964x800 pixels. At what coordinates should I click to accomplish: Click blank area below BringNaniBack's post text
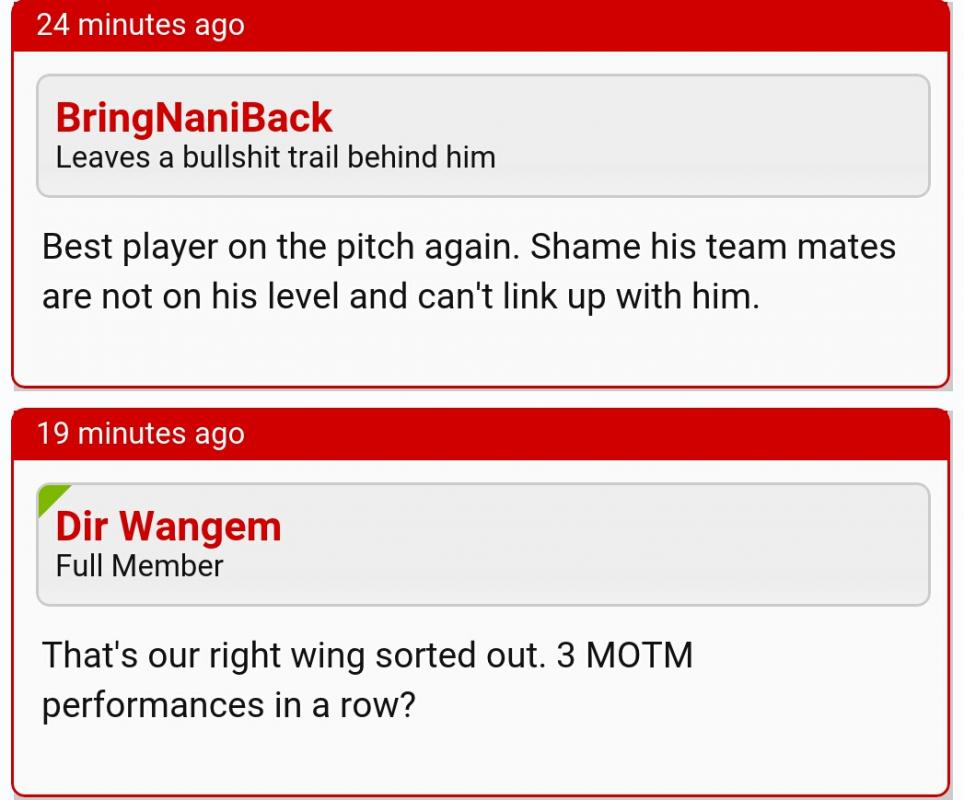[480, 350]
